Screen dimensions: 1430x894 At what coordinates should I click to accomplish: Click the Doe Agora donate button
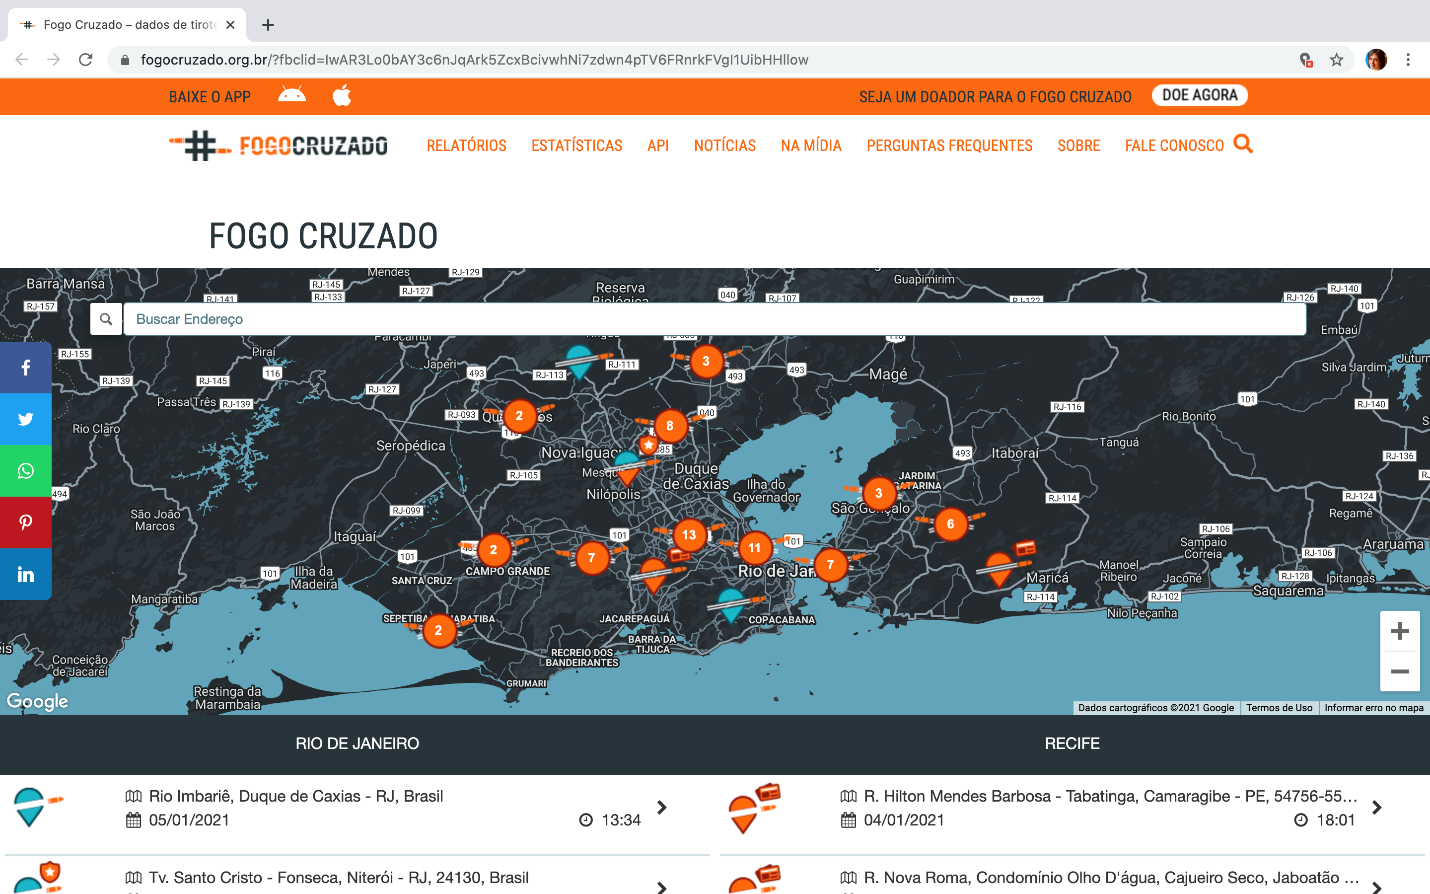pyautogui.click(x=1200, y=95)
